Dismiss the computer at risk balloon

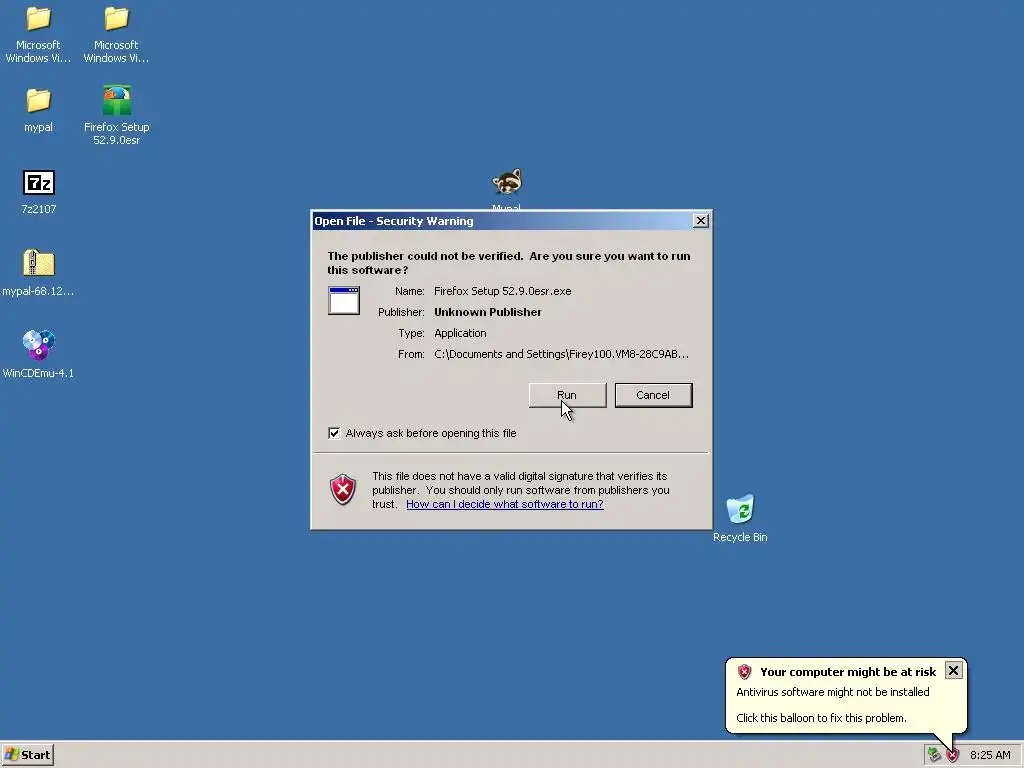coord(953,671)
